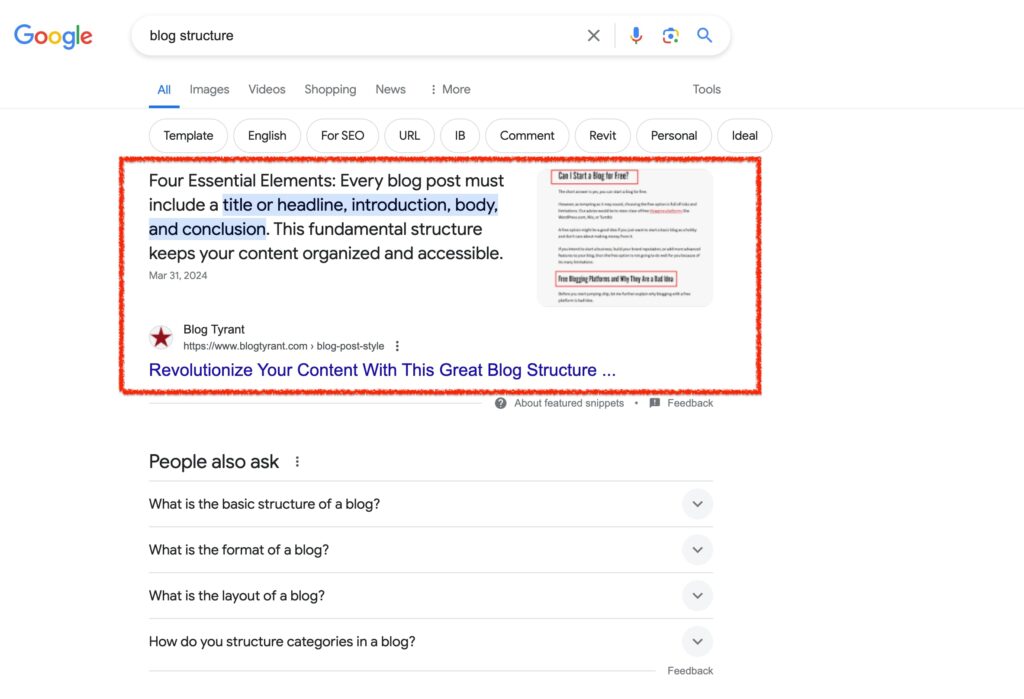Open the More search categories dropdown
This screenshot has height=699, width=1024.
click(x=449, y=89)
